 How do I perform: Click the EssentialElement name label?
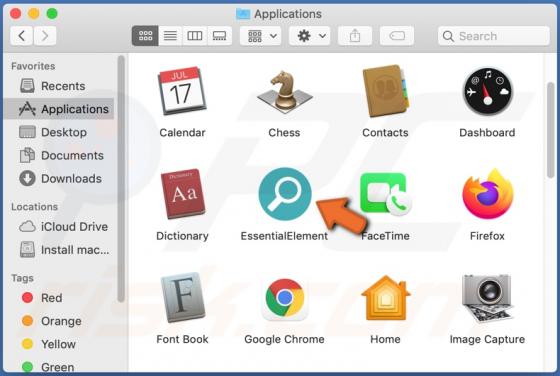284,236
